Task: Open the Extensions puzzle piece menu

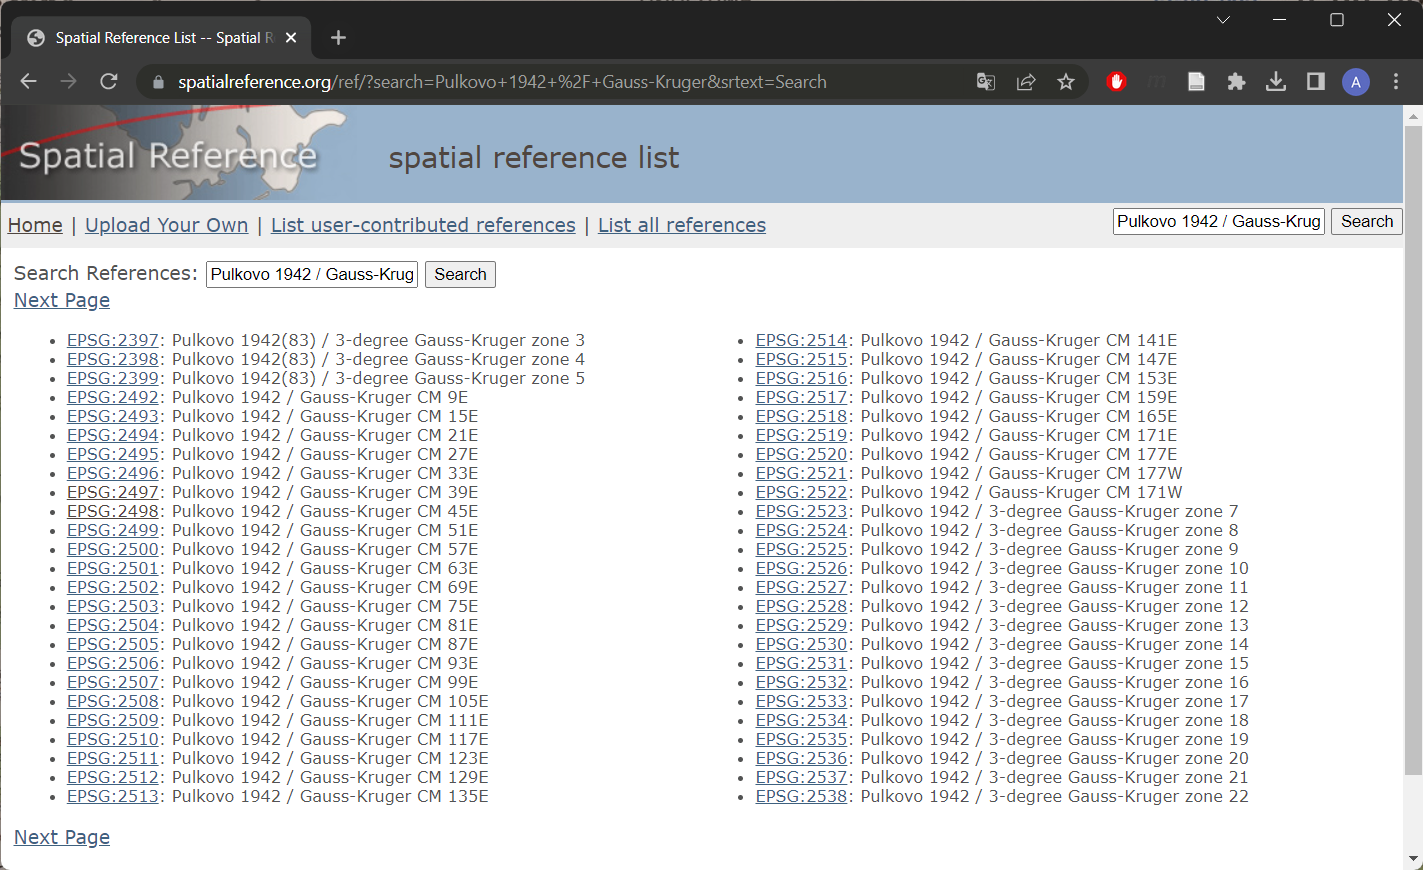Action: coord(1236,82)
